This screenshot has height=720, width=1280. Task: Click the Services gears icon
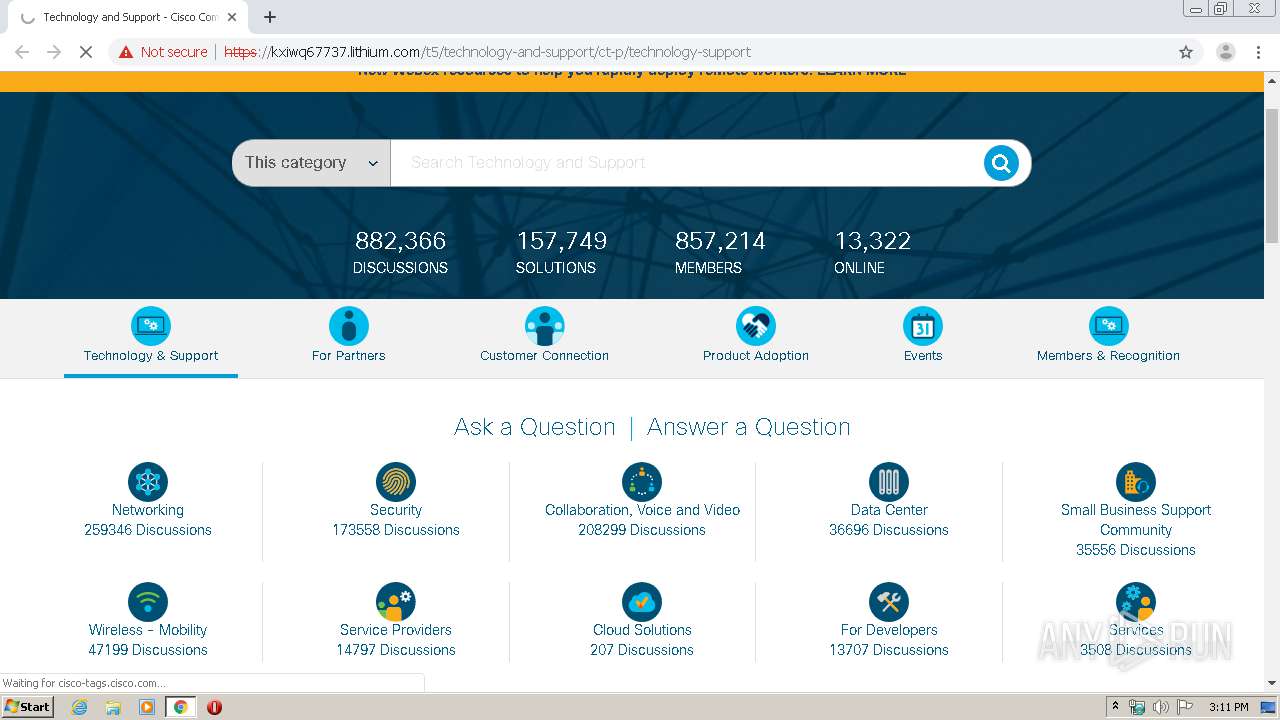click(1136, 602)
